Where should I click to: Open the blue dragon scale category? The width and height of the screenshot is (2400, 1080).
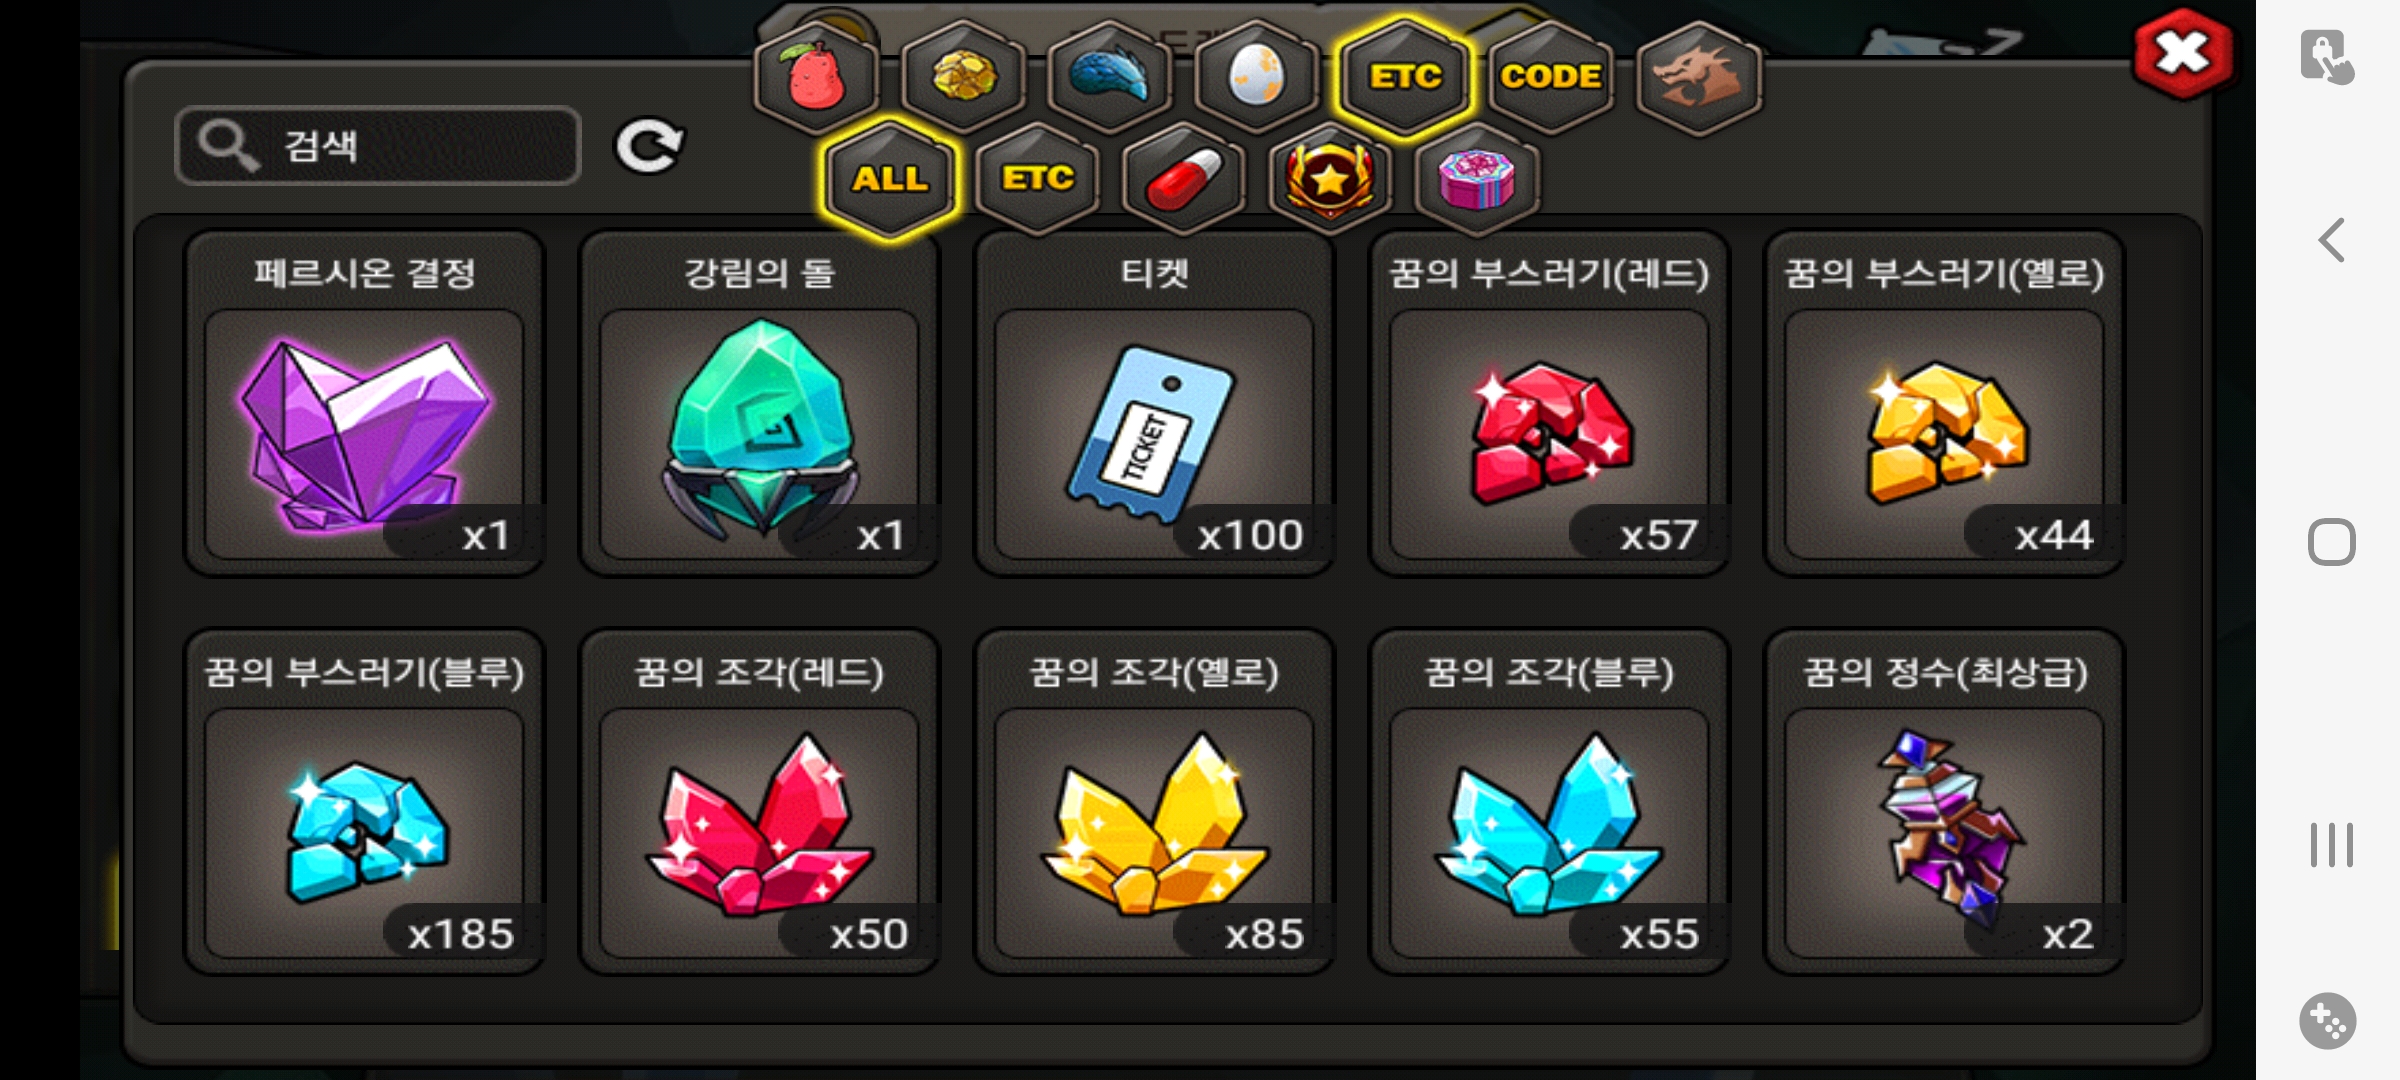coord(1110,77)
